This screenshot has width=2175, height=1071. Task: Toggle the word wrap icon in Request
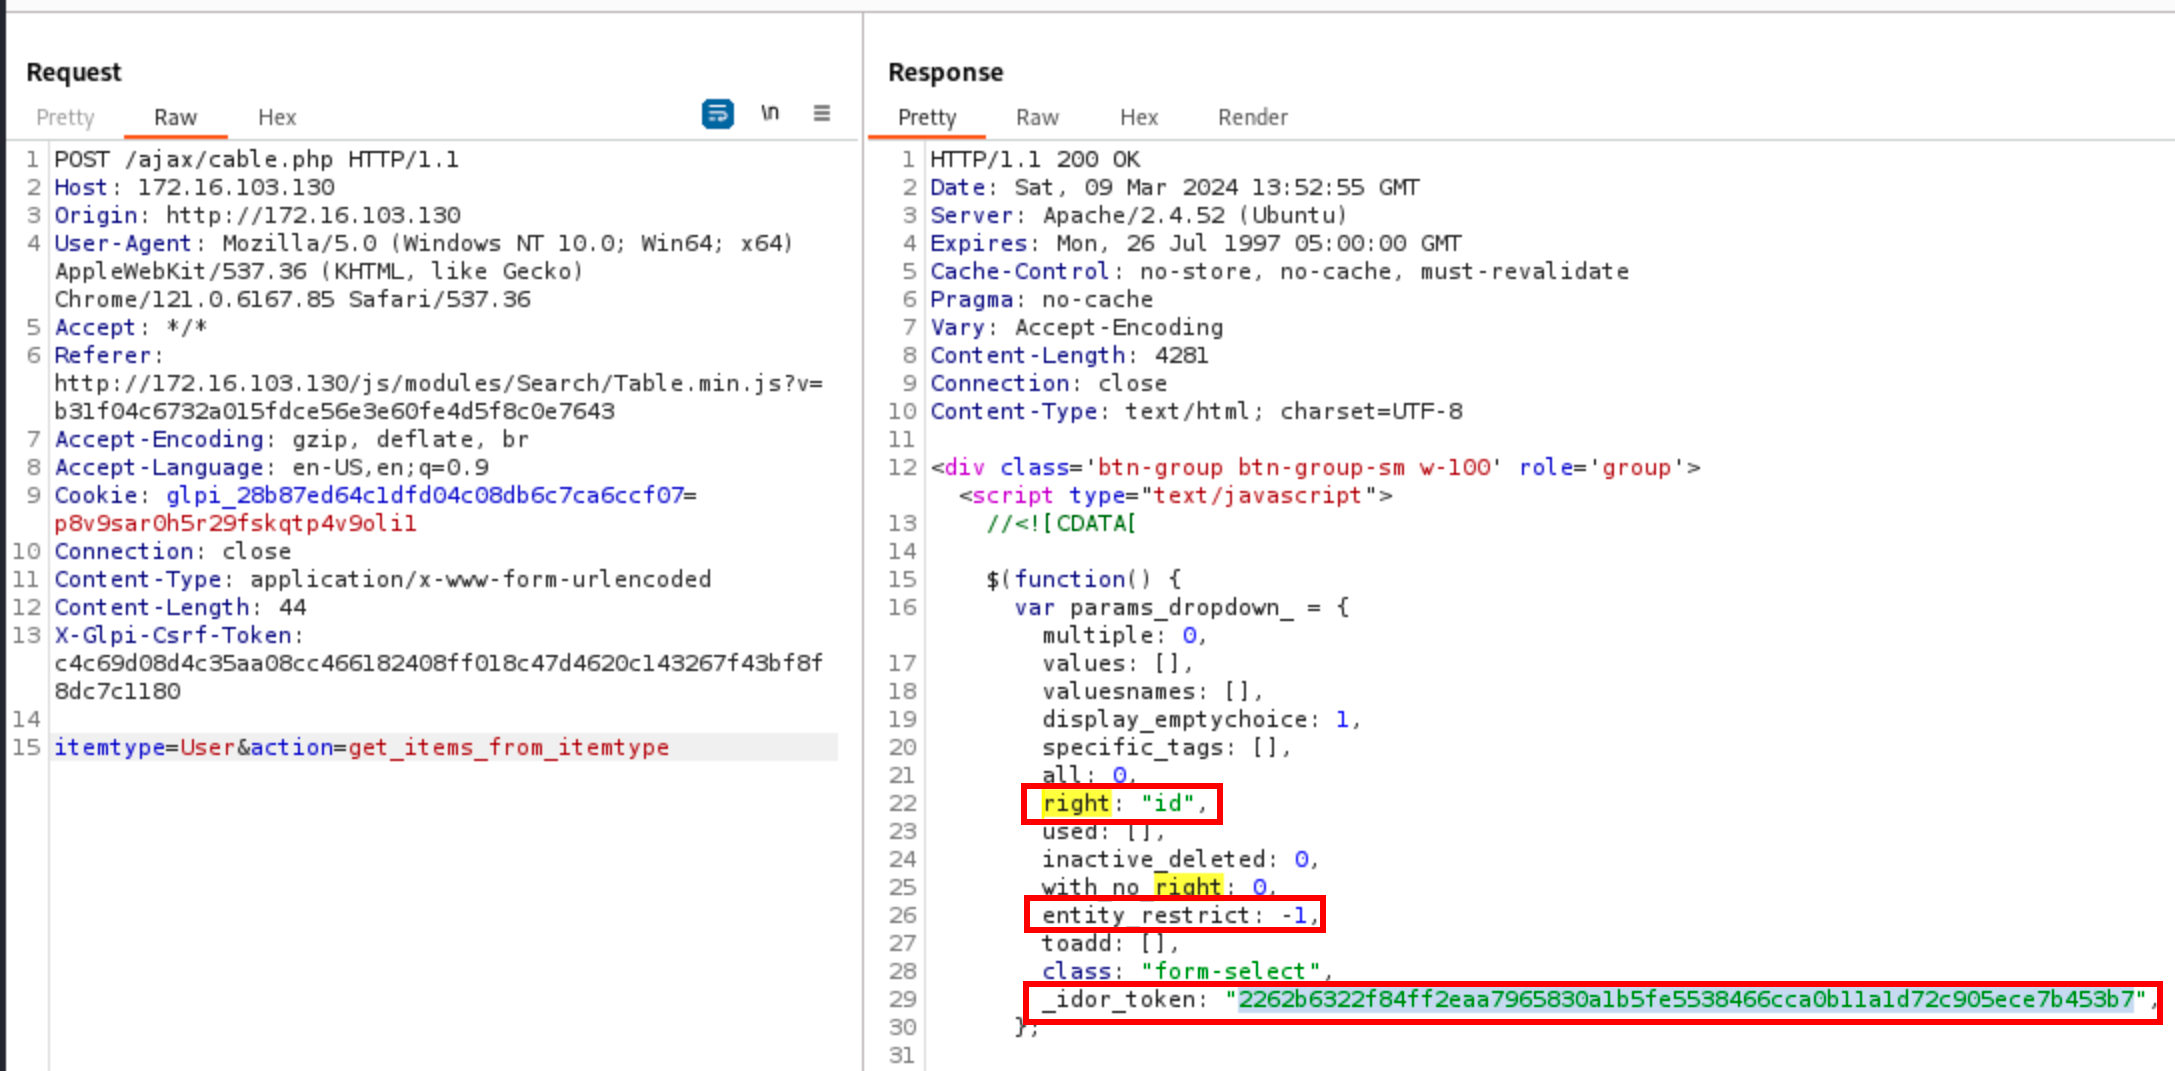pos(717,114)
